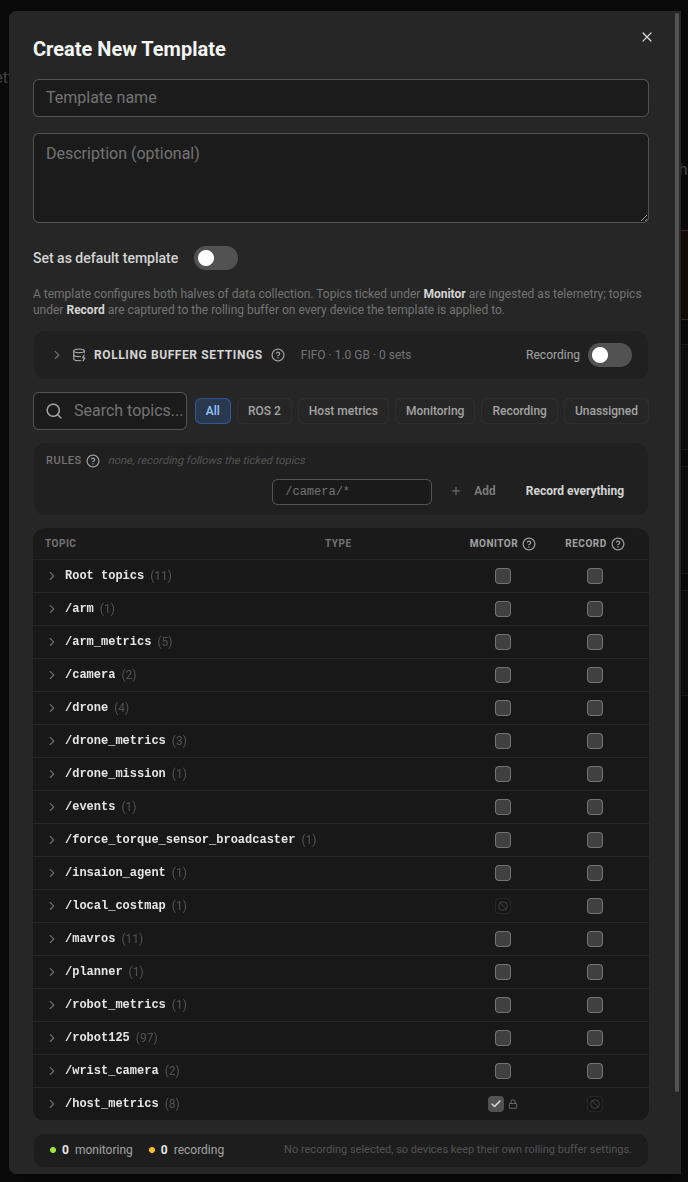Check Record for /local_costmap
The width and height of the screenshot is (688, 1182).
[x=595, y=906]
